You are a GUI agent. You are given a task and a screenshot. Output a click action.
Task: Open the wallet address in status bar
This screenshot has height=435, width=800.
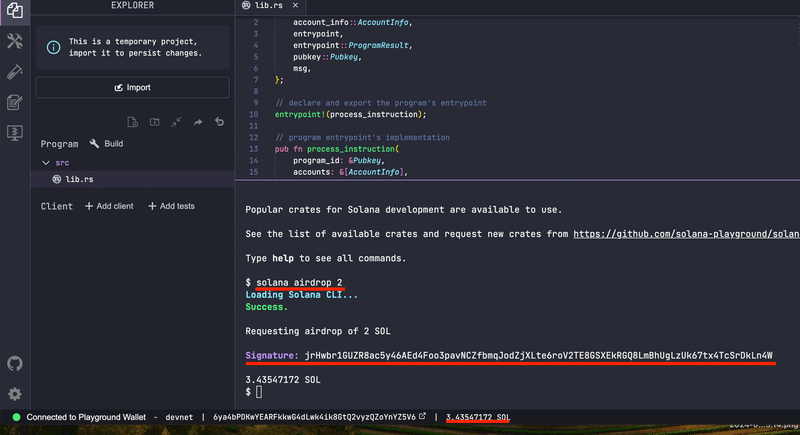click(x=314, y=417)
